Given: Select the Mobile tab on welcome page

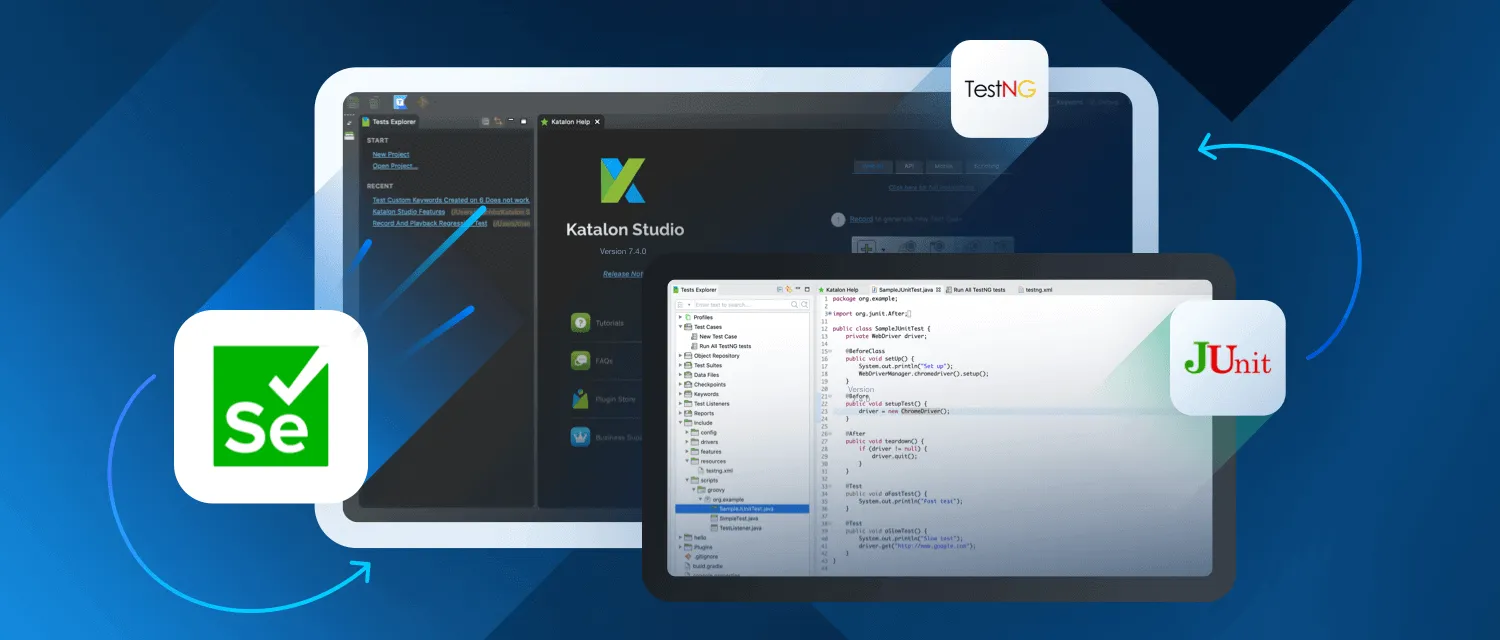Looking at the screenshot, I should pos(943,166).
